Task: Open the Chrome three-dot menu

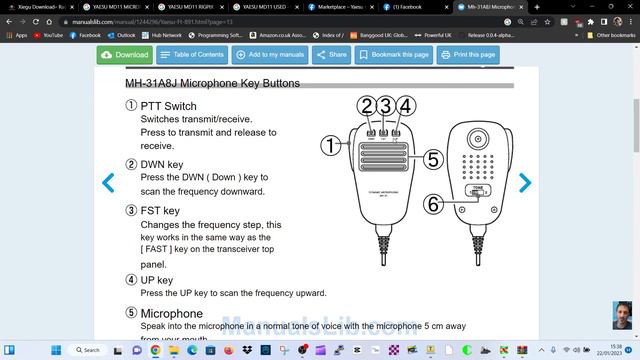Action: 631,22
